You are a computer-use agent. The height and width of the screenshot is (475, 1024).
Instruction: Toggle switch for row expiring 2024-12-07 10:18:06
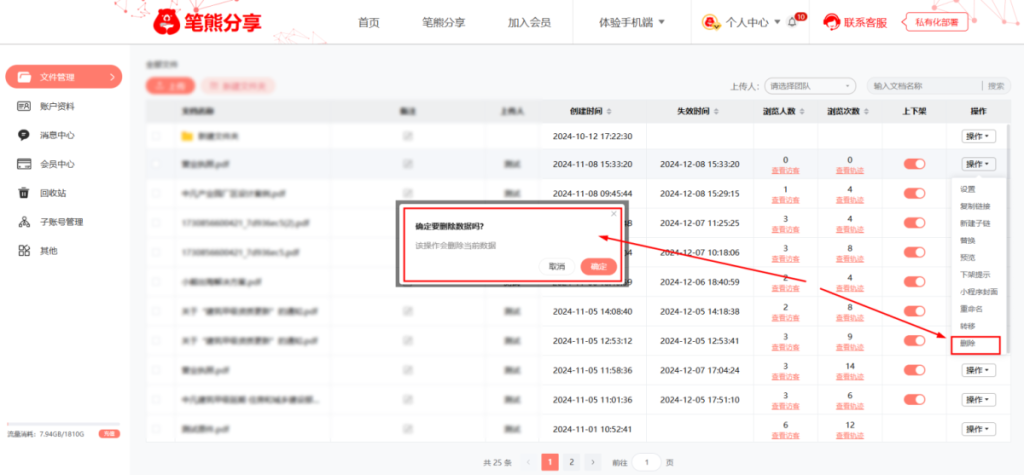(914, 252)
